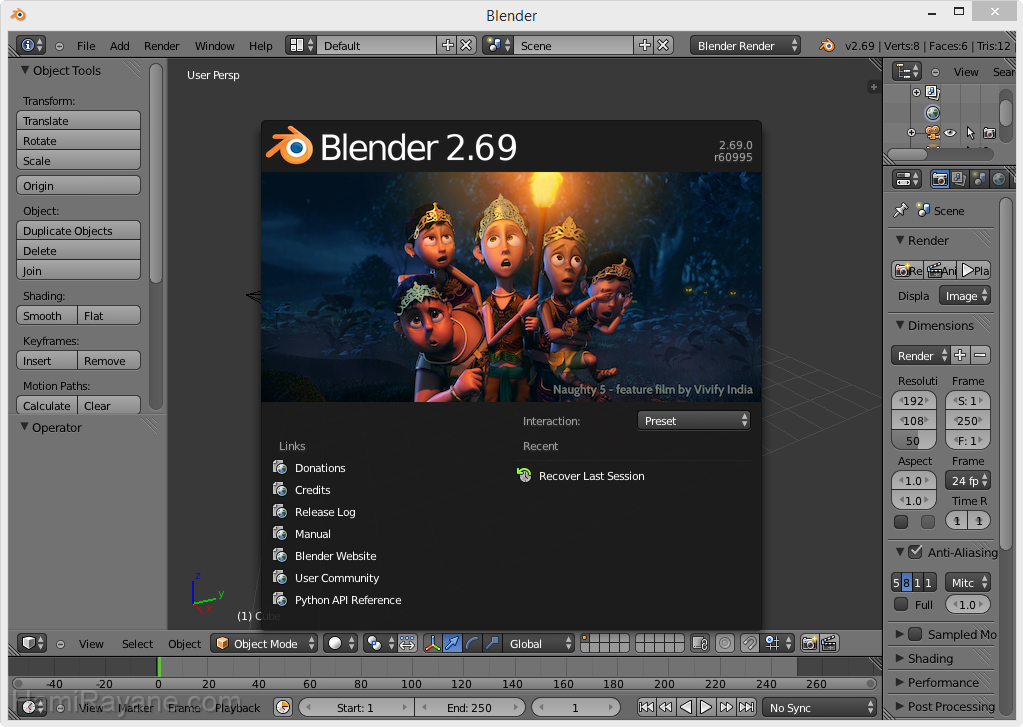Click the timeline horizontal scrollbar
The image size is (1023, 727).
click(444, 683)
